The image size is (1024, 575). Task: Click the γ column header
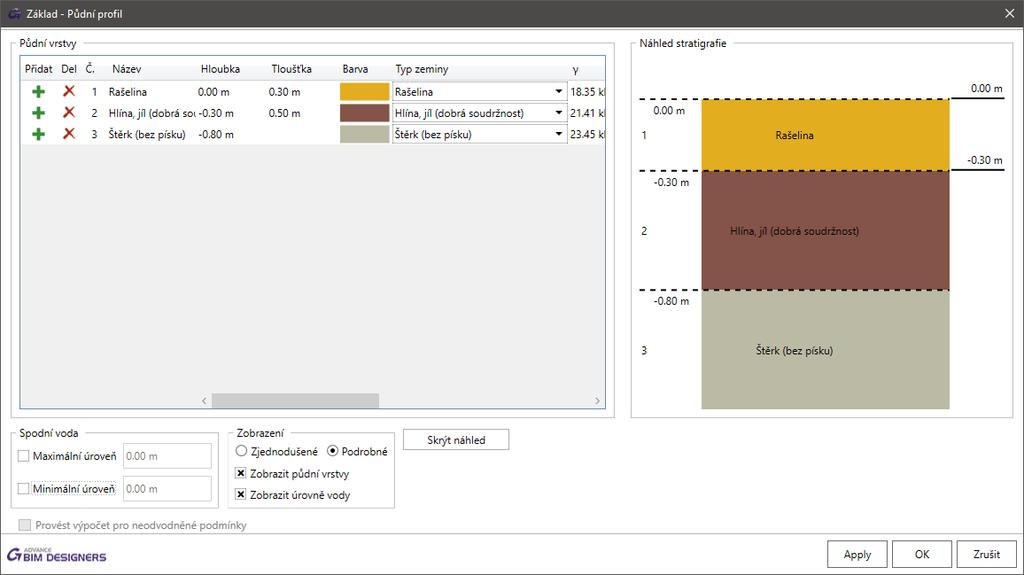tap(575, 70)
